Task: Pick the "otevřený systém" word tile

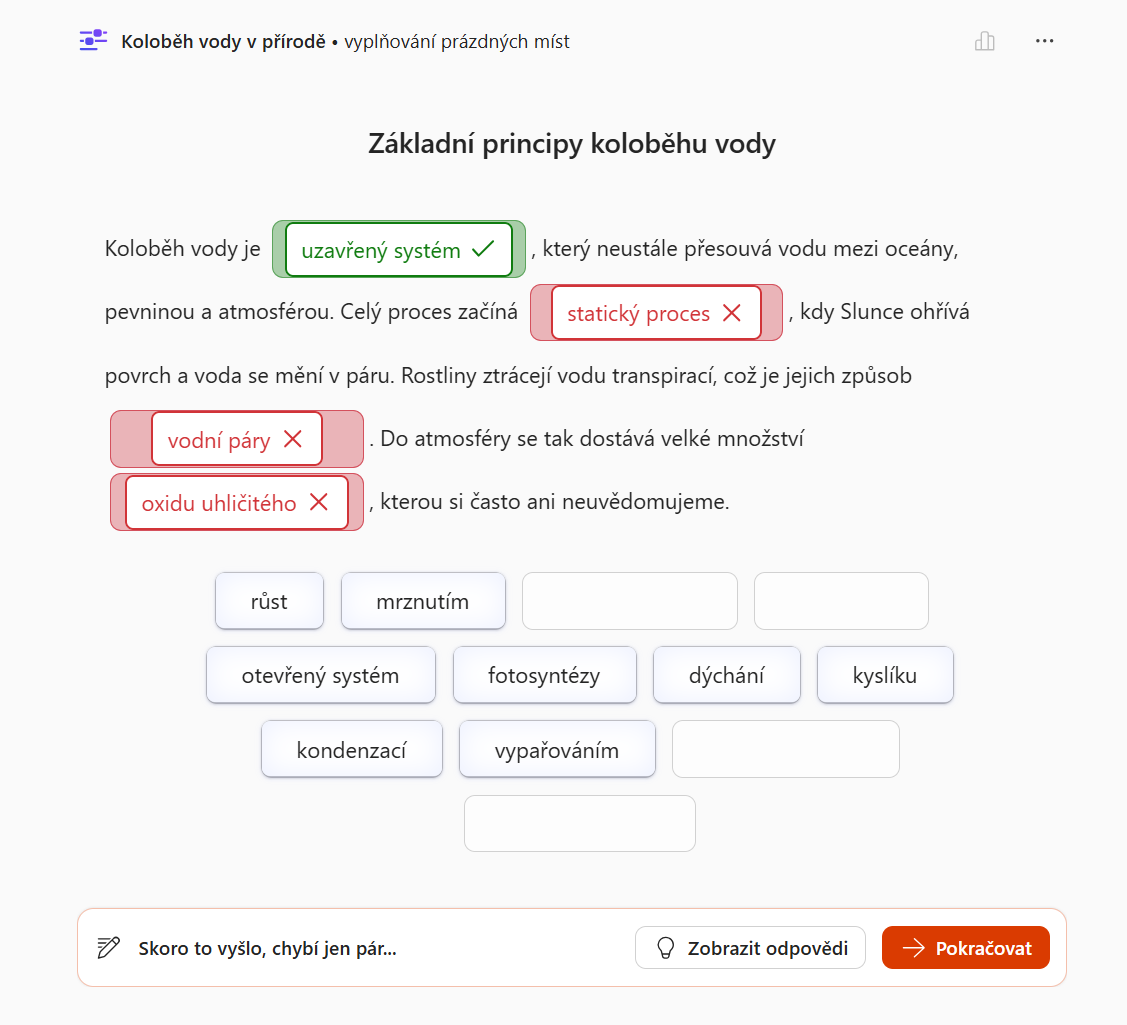Action: point(320,675)
